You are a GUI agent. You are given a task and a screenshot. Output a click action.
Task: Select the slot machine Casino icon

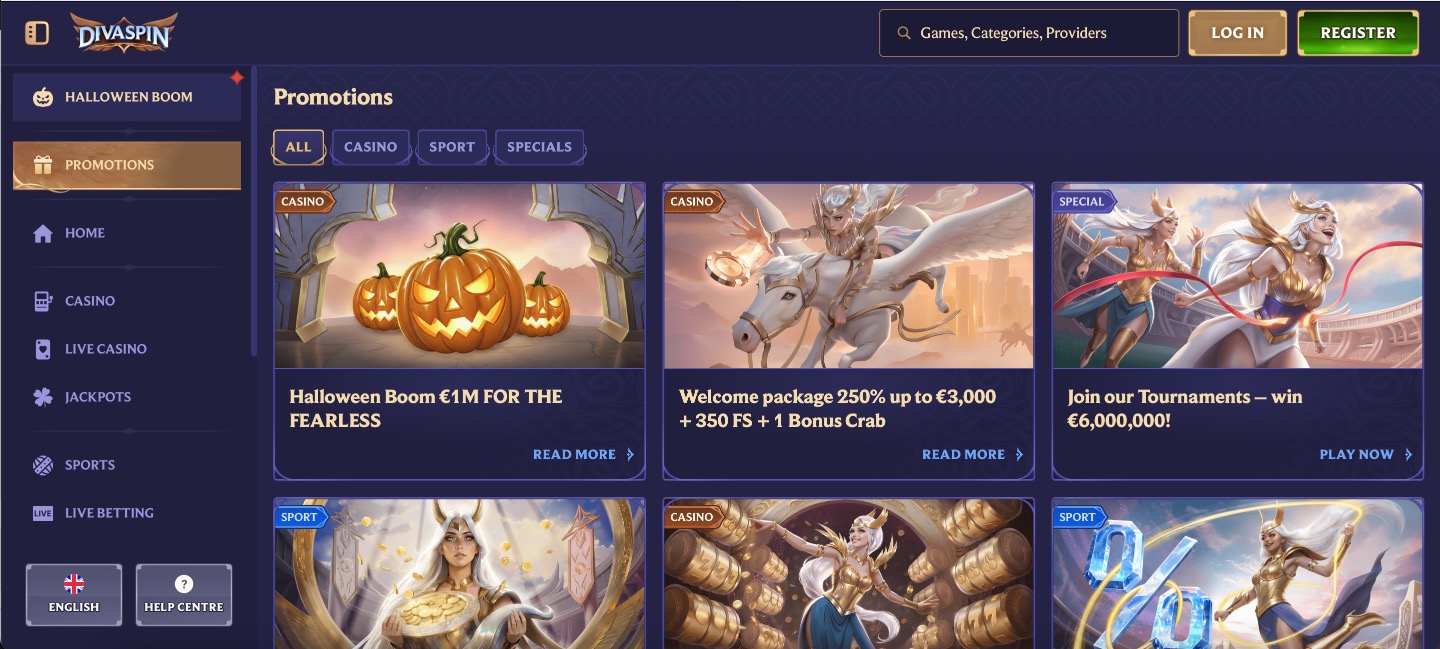[43, 301]
